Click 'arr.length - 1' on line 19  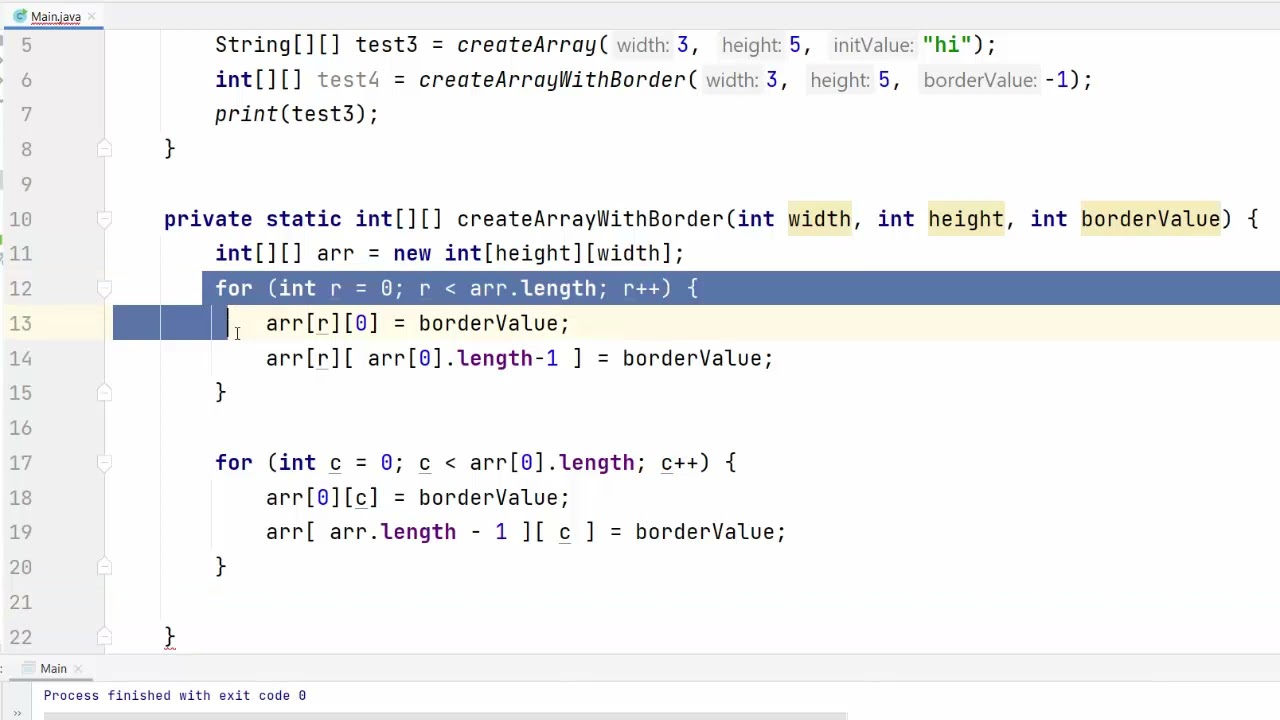418,532
